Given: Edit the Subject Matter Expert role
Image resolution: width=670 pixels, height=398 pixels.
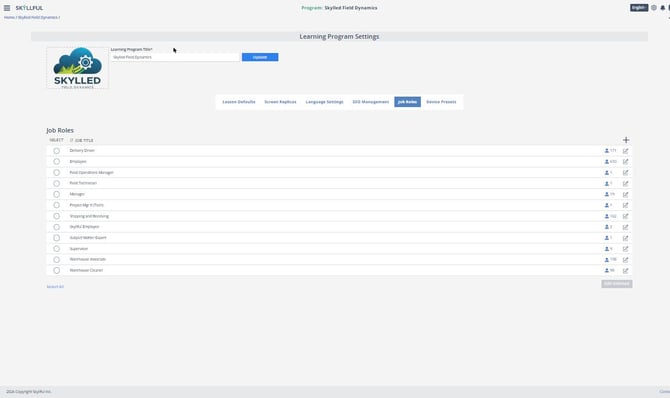Looking at the screenshot, I should 625,238.
